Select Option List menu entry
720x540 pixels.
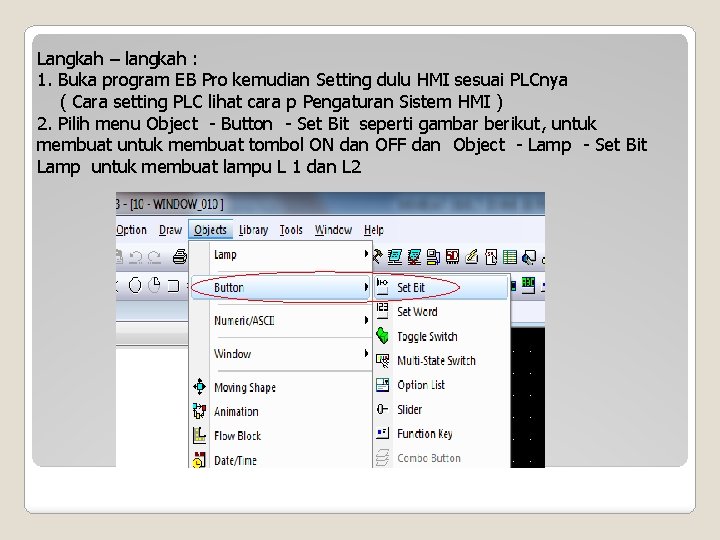tap(441, 385)
